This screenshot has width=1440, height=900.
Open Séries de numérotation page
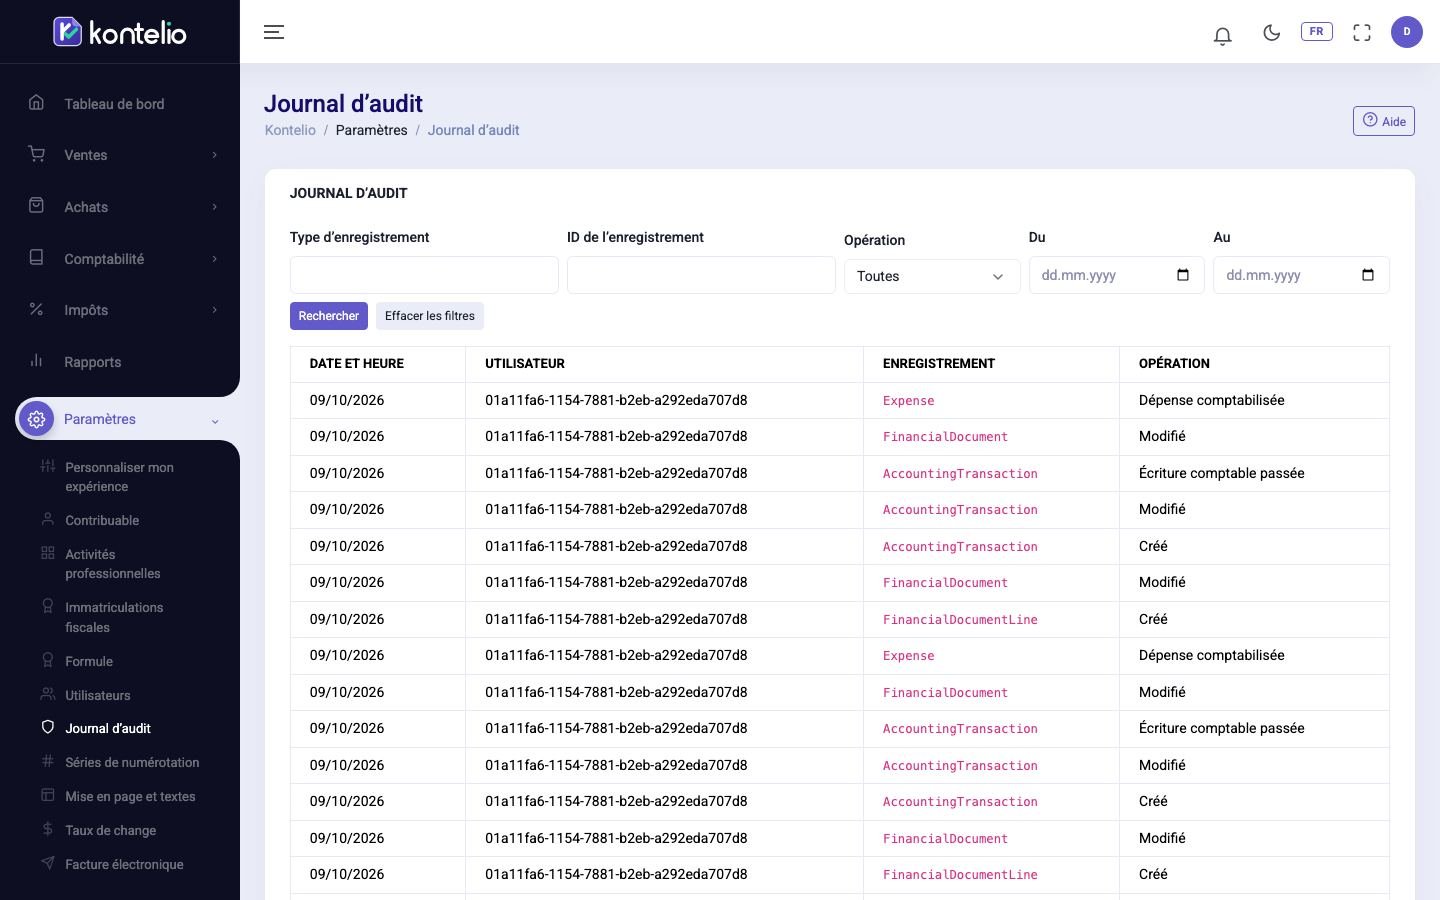click(132, 762)
